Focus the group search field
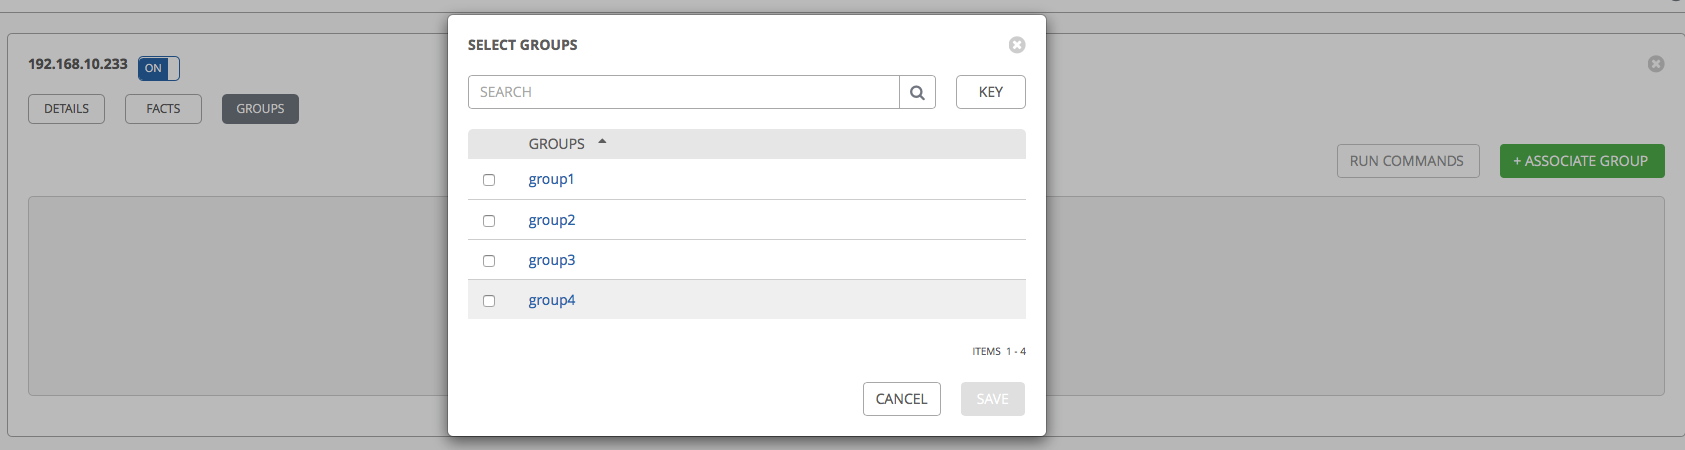 click(x=684, y=92)
